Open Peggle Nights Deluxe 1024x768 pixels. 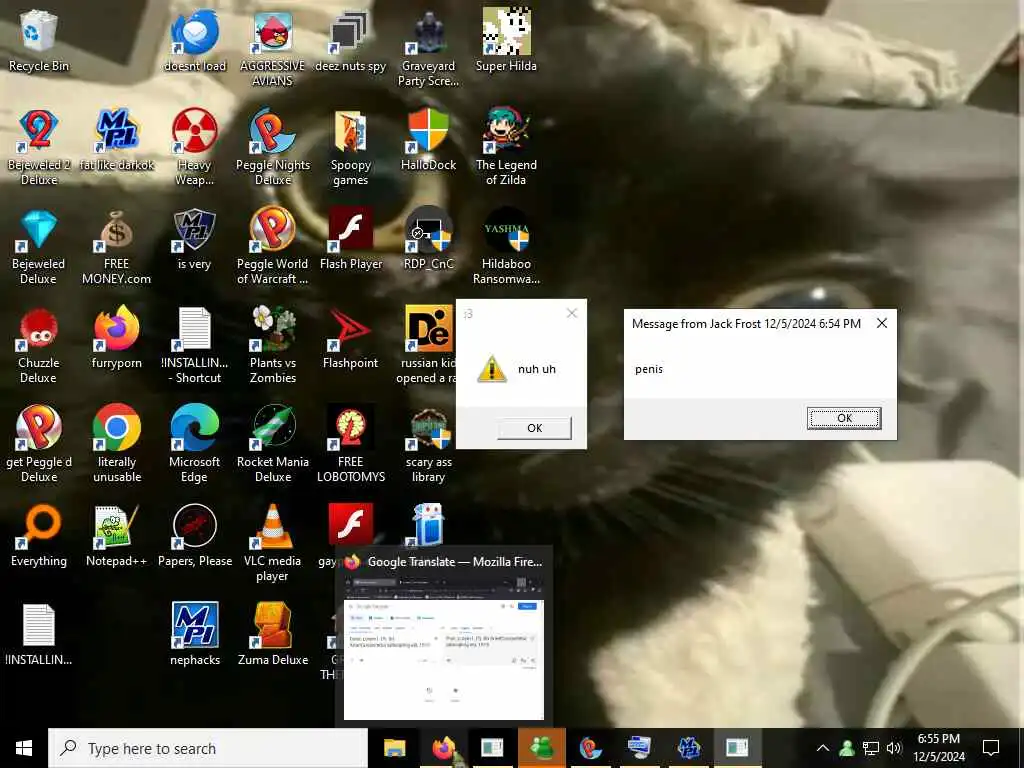coord(272,147)
